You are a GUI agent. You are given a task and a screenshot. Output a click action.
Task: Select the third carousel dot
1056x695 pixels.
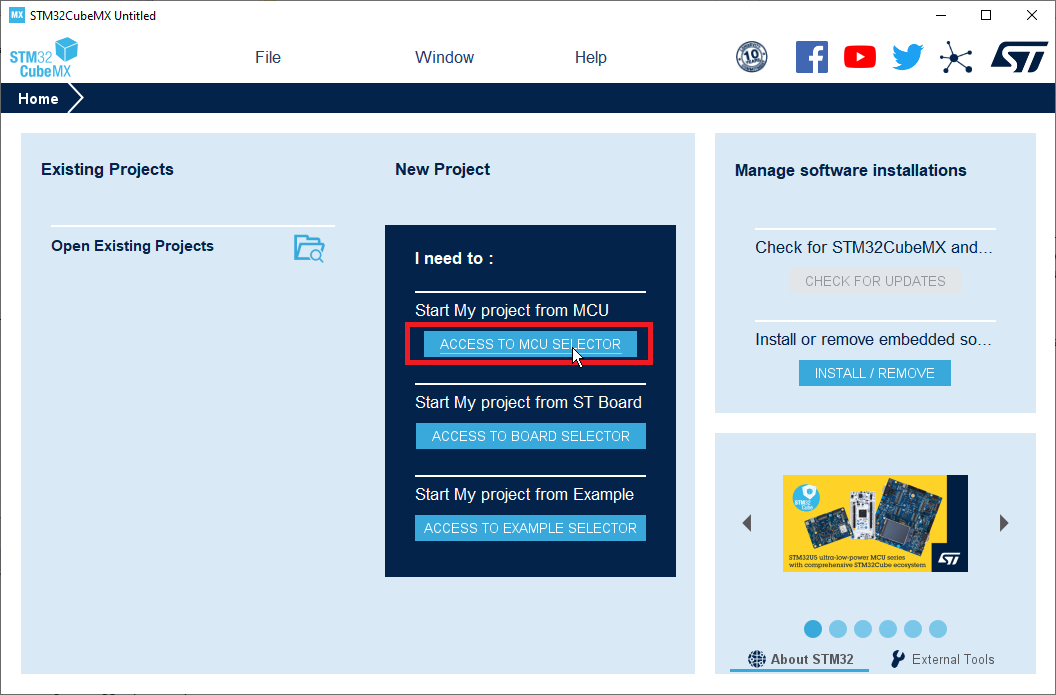[863, 629]
